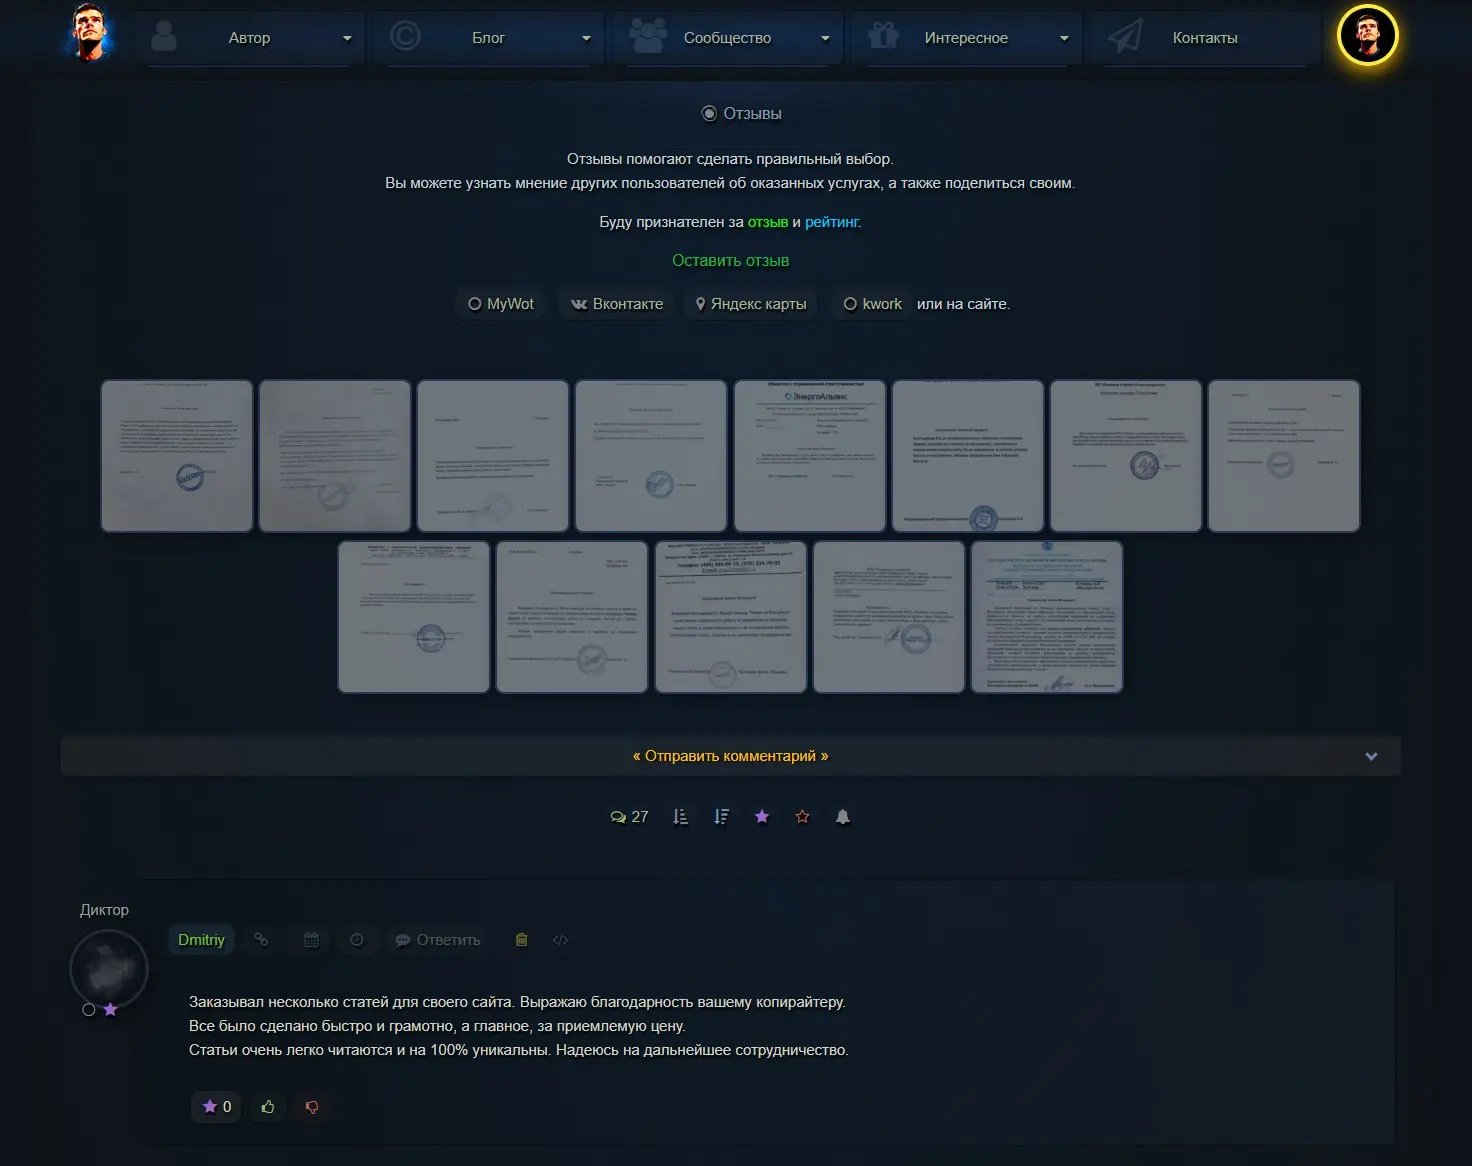Open the comments count icon showing 27
Screen dimensions: 1472x1166
(629, 817)
